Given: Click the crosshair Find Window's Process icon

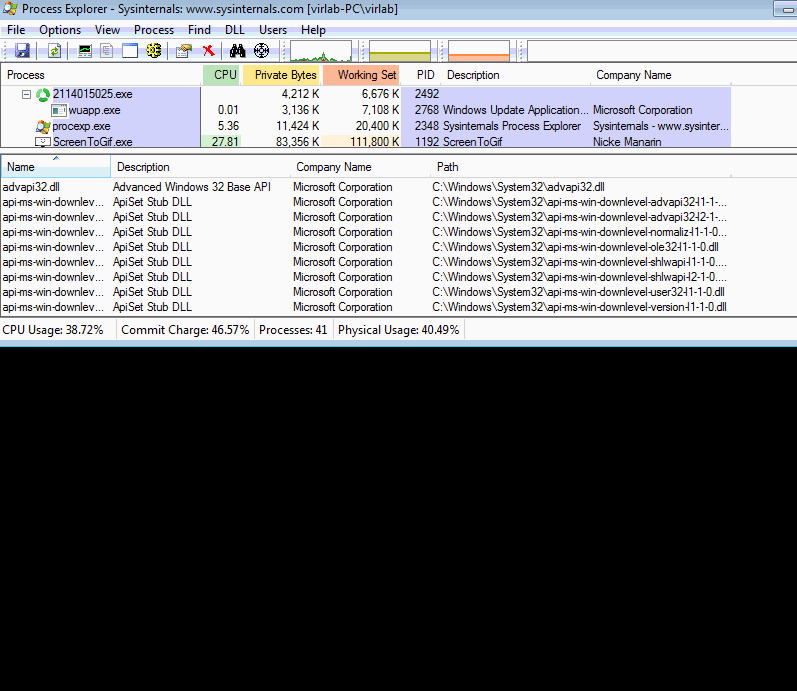Looking at the screenshot, I should coord(261,50).
